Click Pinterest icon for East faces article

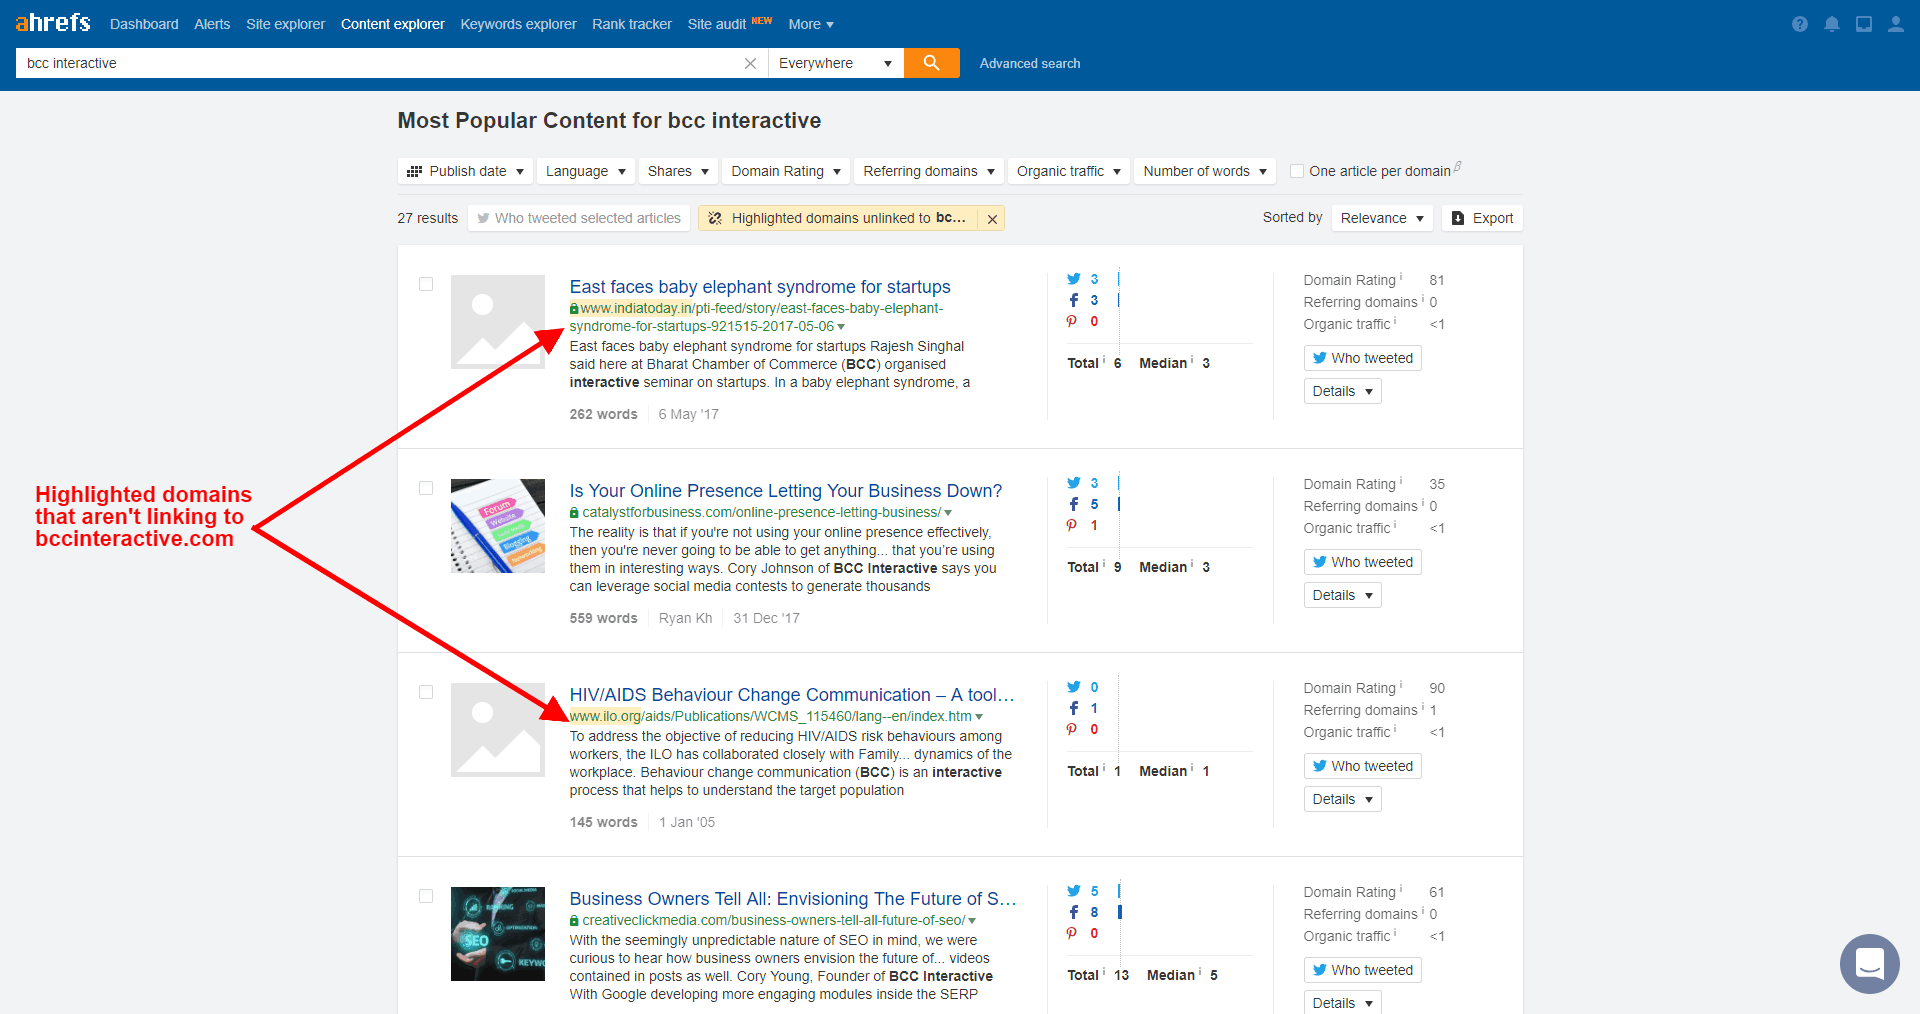[1072, 321]
